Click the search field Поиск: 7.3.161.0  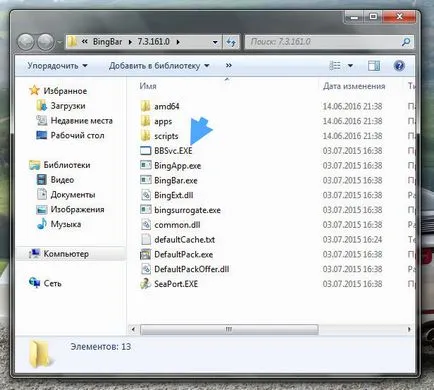pos(322,42)
